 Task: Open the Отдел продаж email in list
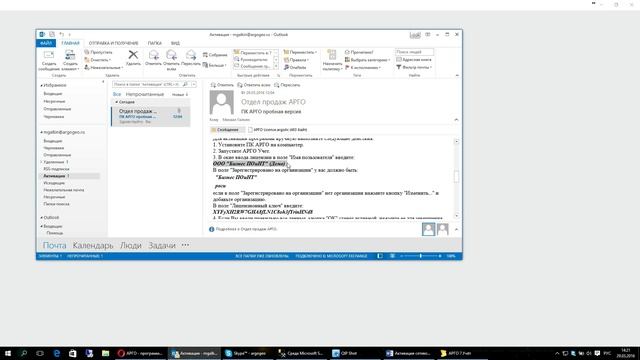coord(151,116)
